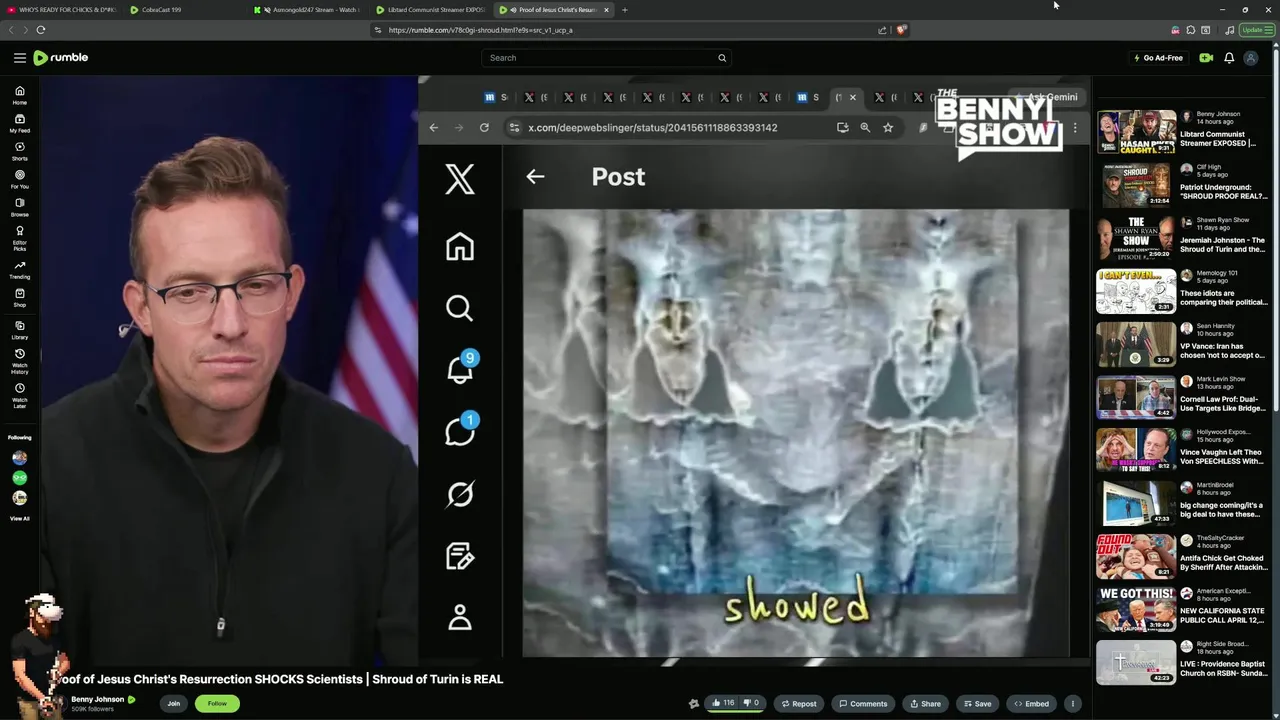Click the Go Ad-Free button
Screen dimensions: 1280x720
1158,58
